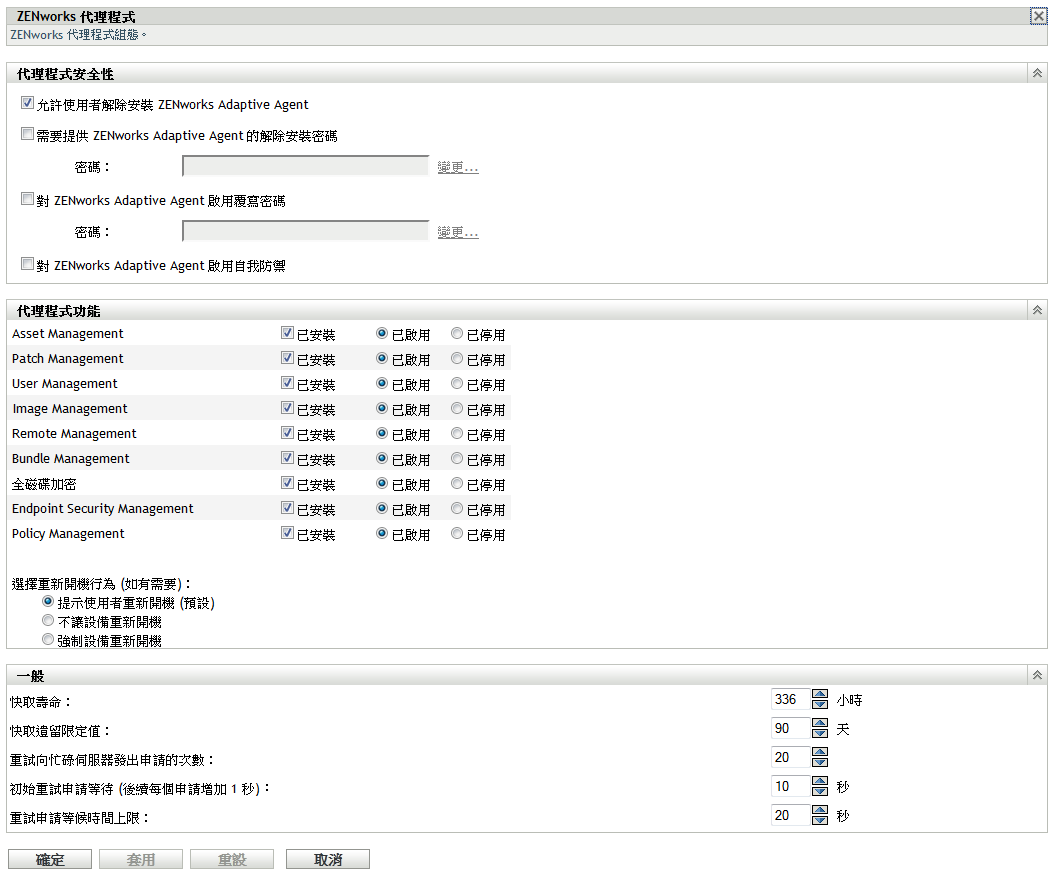This screenshot has width=1056, height=873.
Task: Click the 重試申請等候時間上限 field showing 20
Action: (790, 815)
